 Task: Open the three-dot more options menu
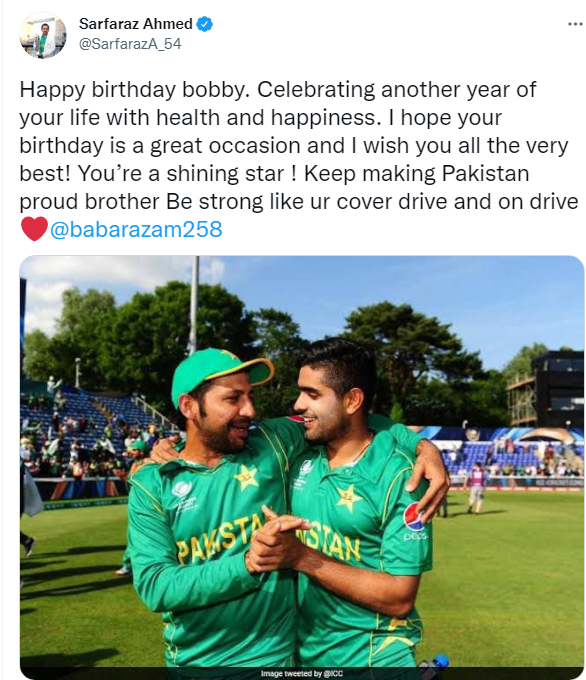pyautogui.click(x=575, y=24)
